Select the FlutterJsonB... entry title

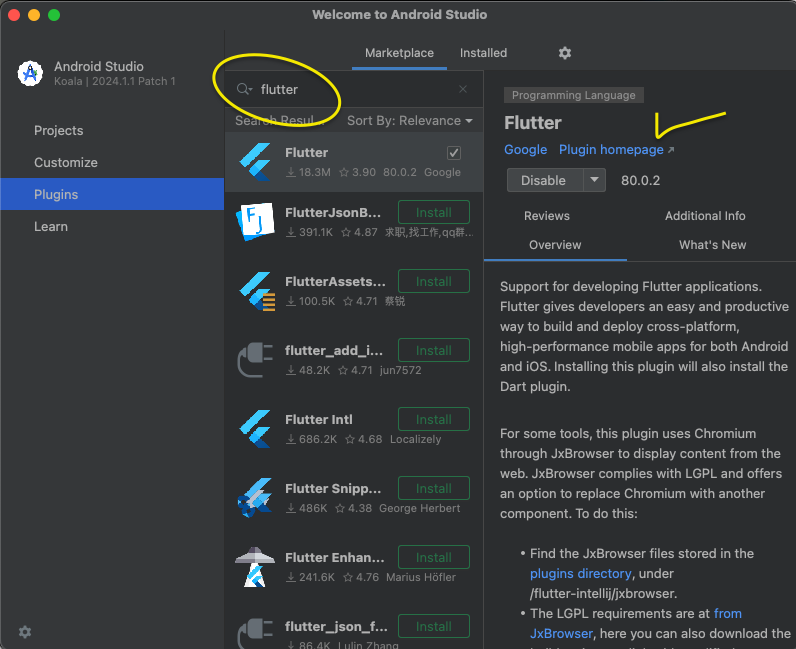tap(333, 212)
